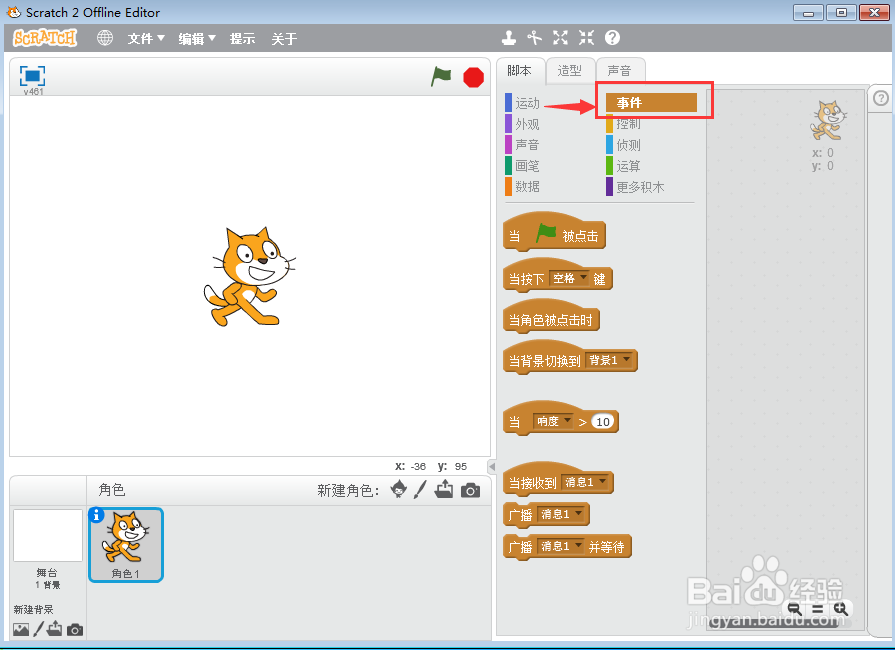Open the 提示 menu item
This screenshot has height=650, width=895.
242,38
